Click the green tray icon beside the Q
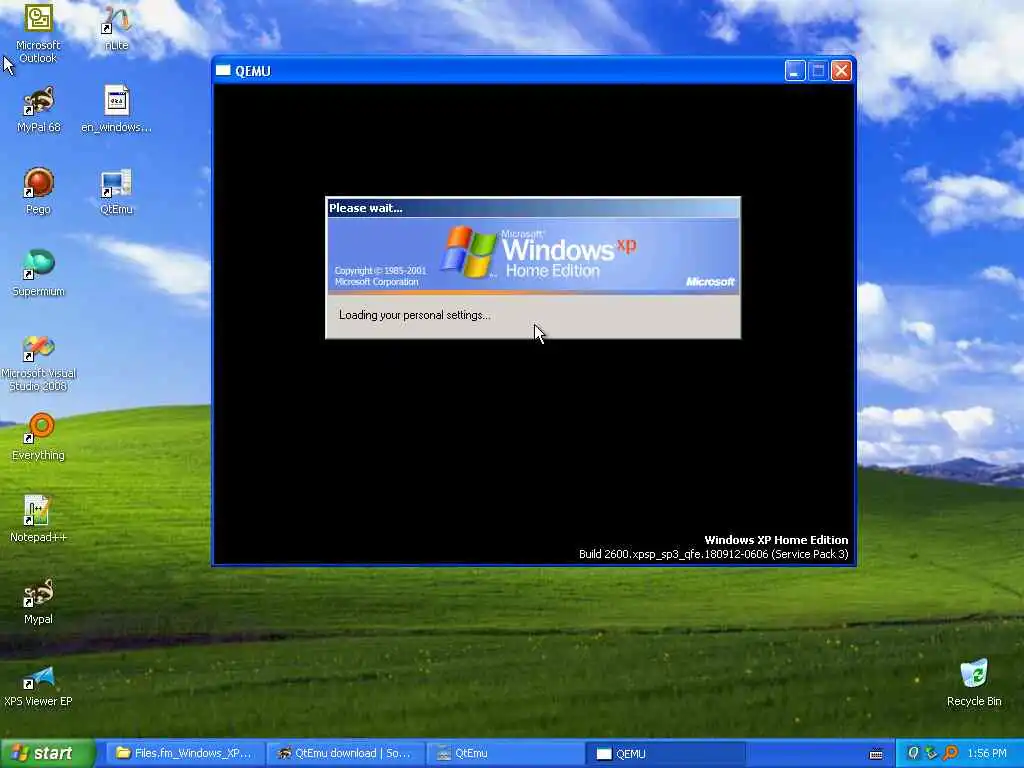Viewport: 1024px width, 768px height. coord(931,753)
